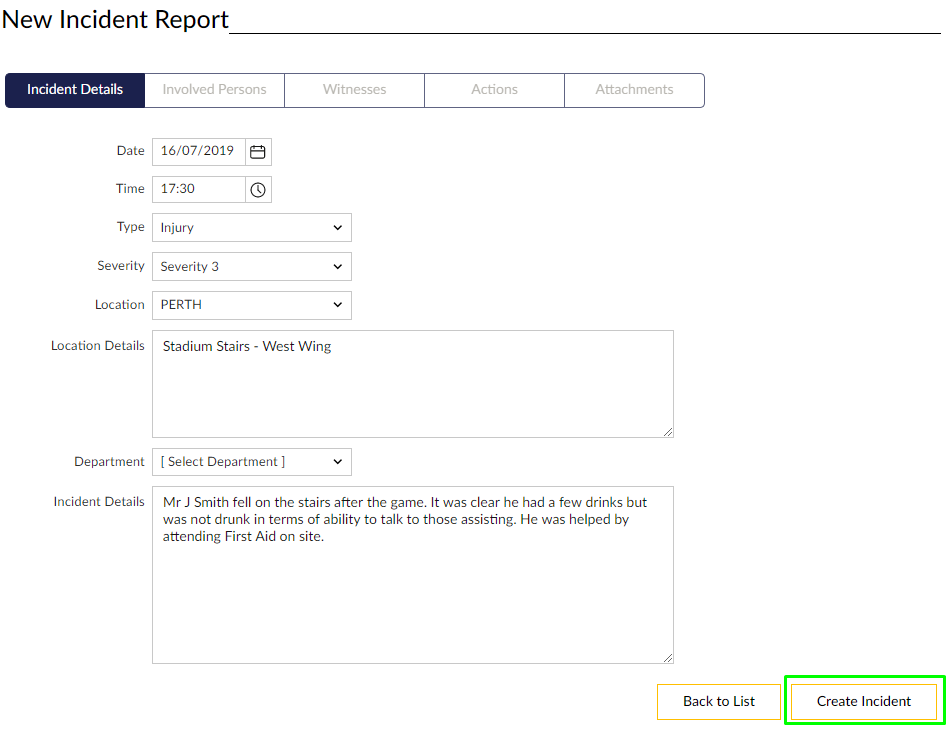Switch to the Involved Persons tab
This screenshot has width=951, height=732.
[215, 90]
